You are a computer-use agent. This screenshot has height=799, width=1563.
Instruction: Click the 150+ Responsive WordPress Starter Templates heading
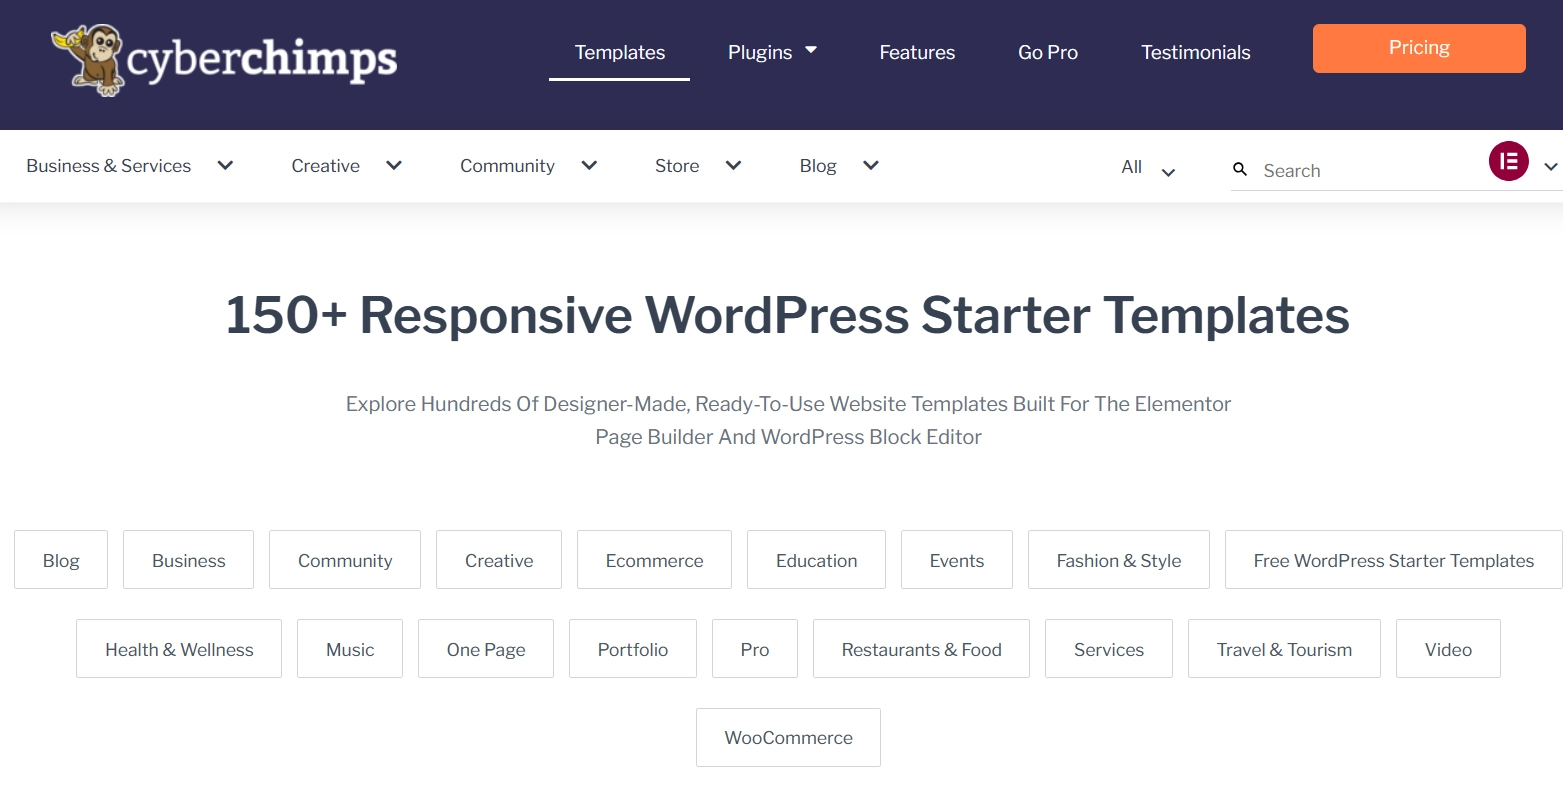788,315
